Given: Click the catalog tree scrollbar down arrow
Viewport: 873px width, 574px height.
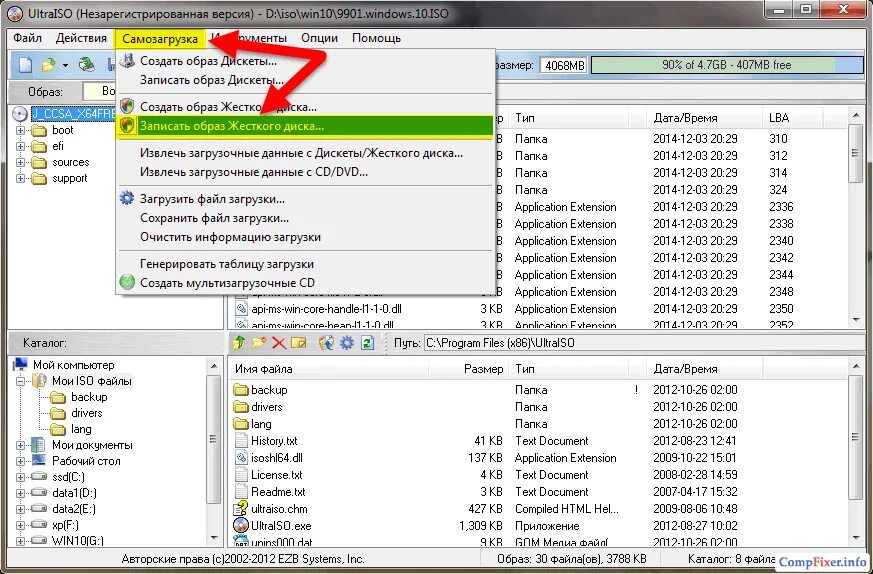Looking at the screenshot, I should (x=214, y=537).
